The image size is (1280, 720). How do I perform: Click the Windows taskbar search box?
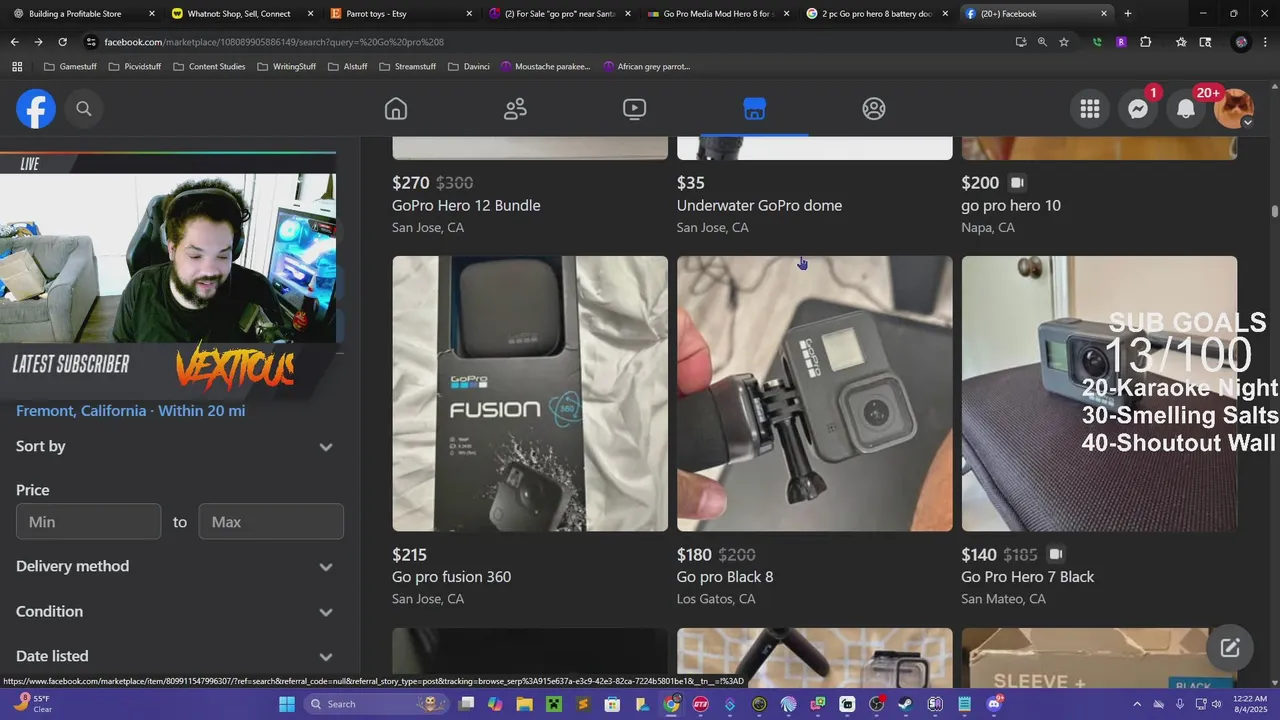coord(376,704)
